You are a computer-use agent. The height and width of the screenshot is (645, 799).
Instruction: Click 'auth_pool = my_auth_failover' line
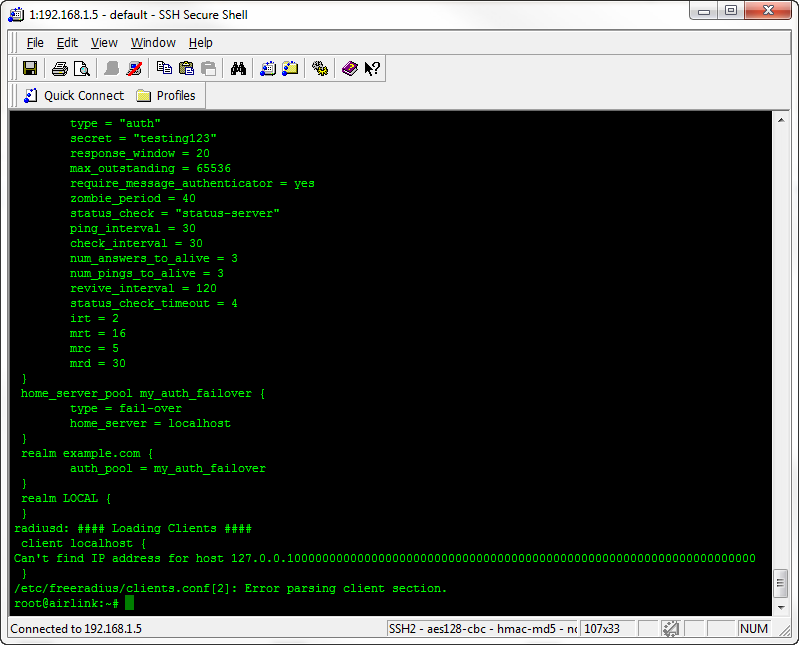click(168, 468)
